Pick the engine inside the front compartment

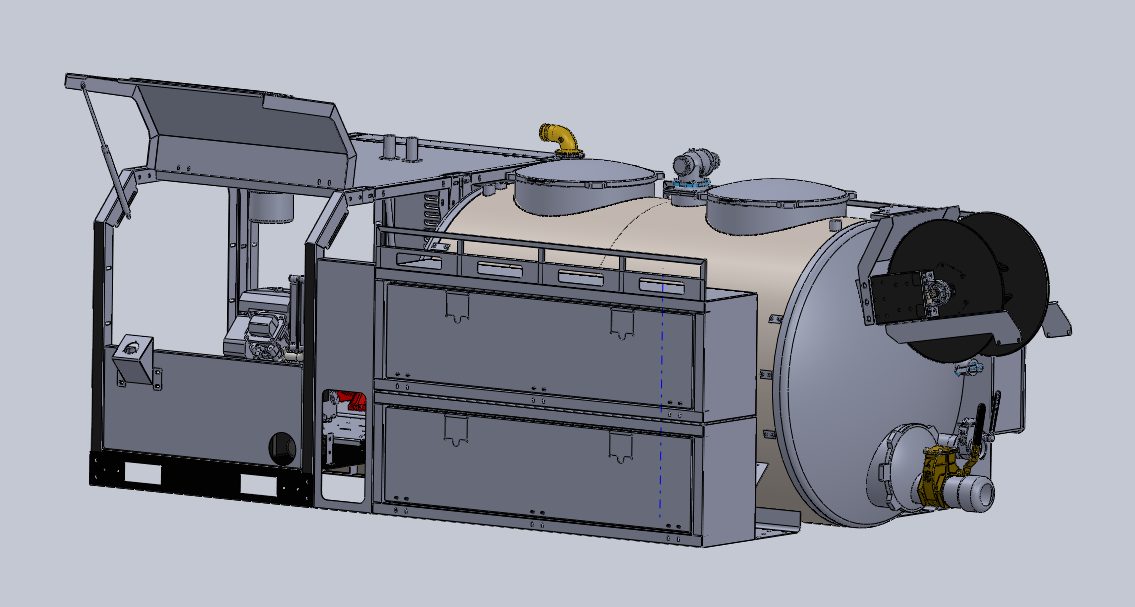point(262,330)
